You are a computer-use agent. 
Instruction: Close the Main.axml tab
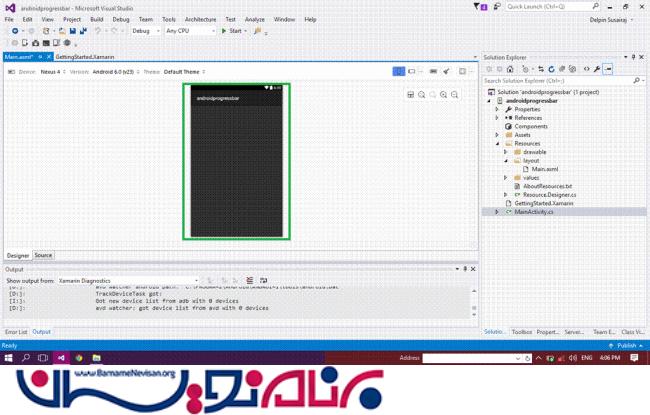pyautogui.click(x=49, y=57)
